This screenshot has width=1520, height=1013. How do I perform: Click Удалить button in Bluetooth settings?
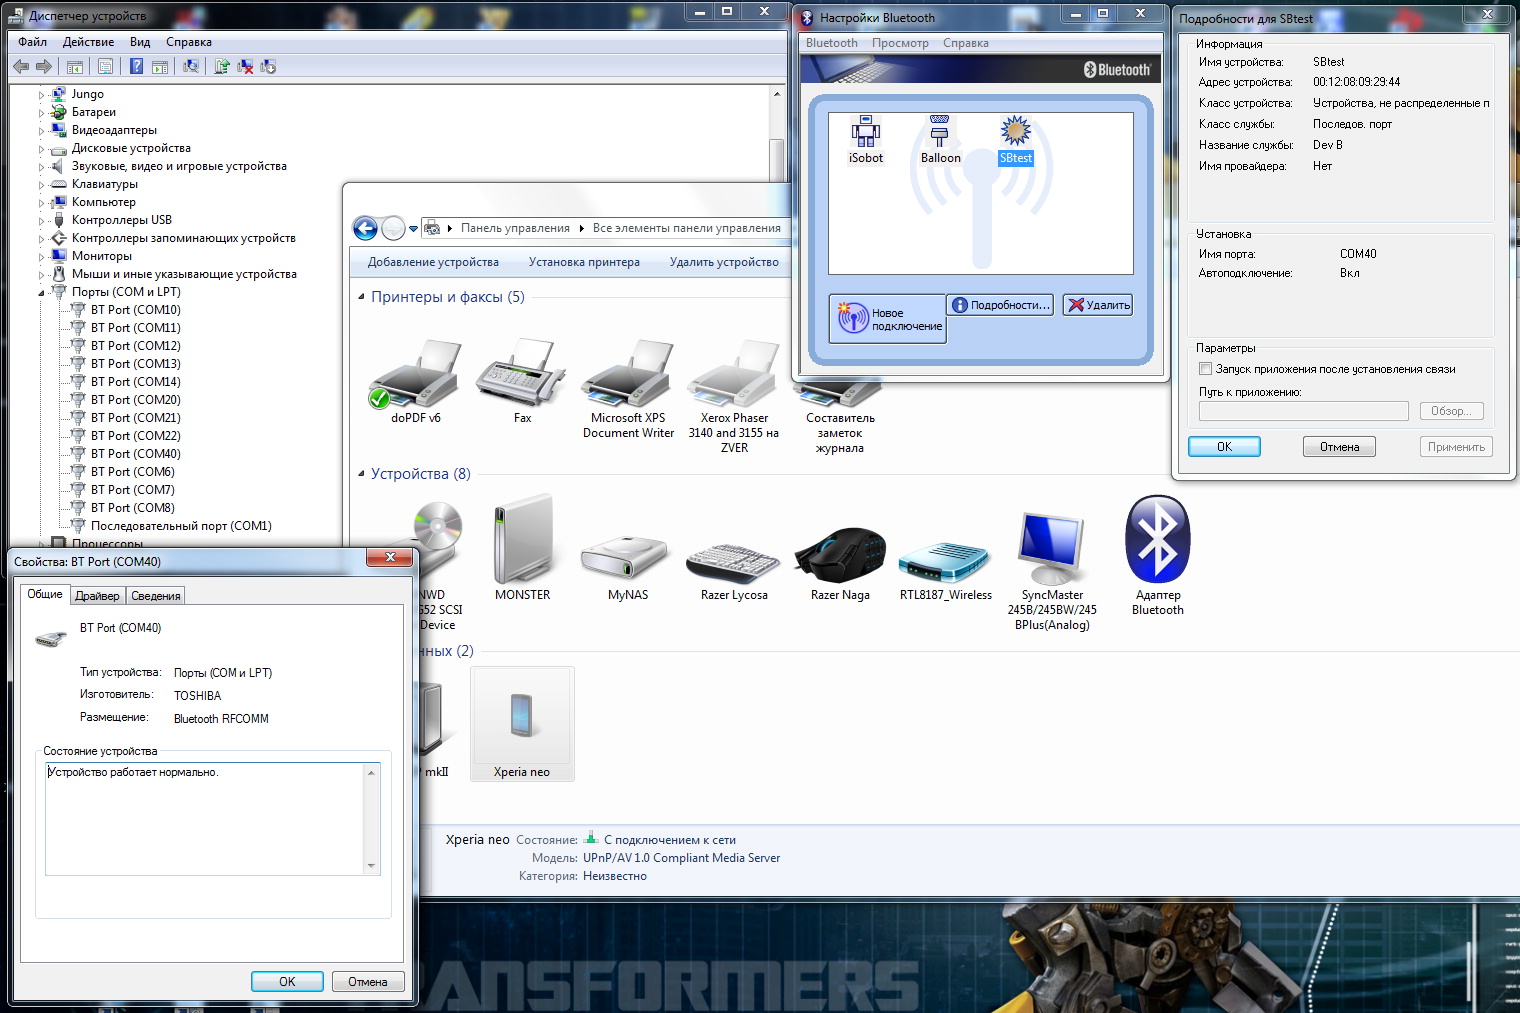[x=1097, y=305]
